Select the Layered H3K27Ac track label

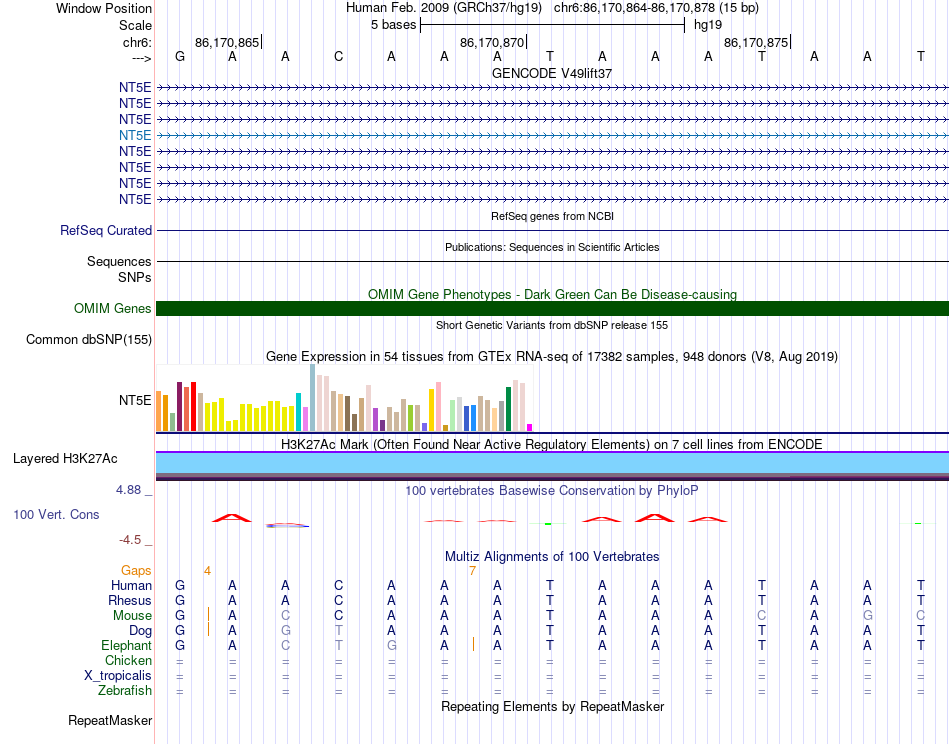coord(65,459)
